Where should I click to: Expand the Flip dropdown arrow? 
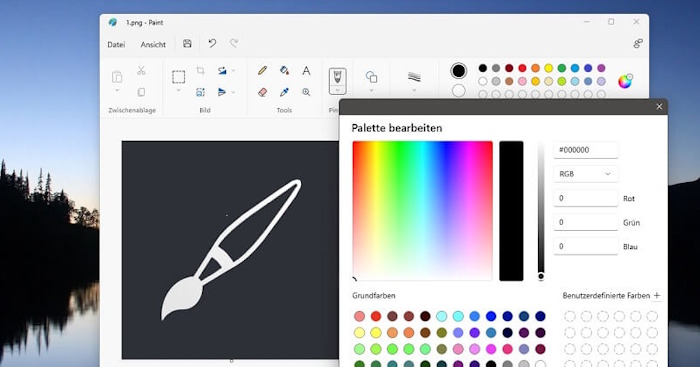click(x=233, y=92)
